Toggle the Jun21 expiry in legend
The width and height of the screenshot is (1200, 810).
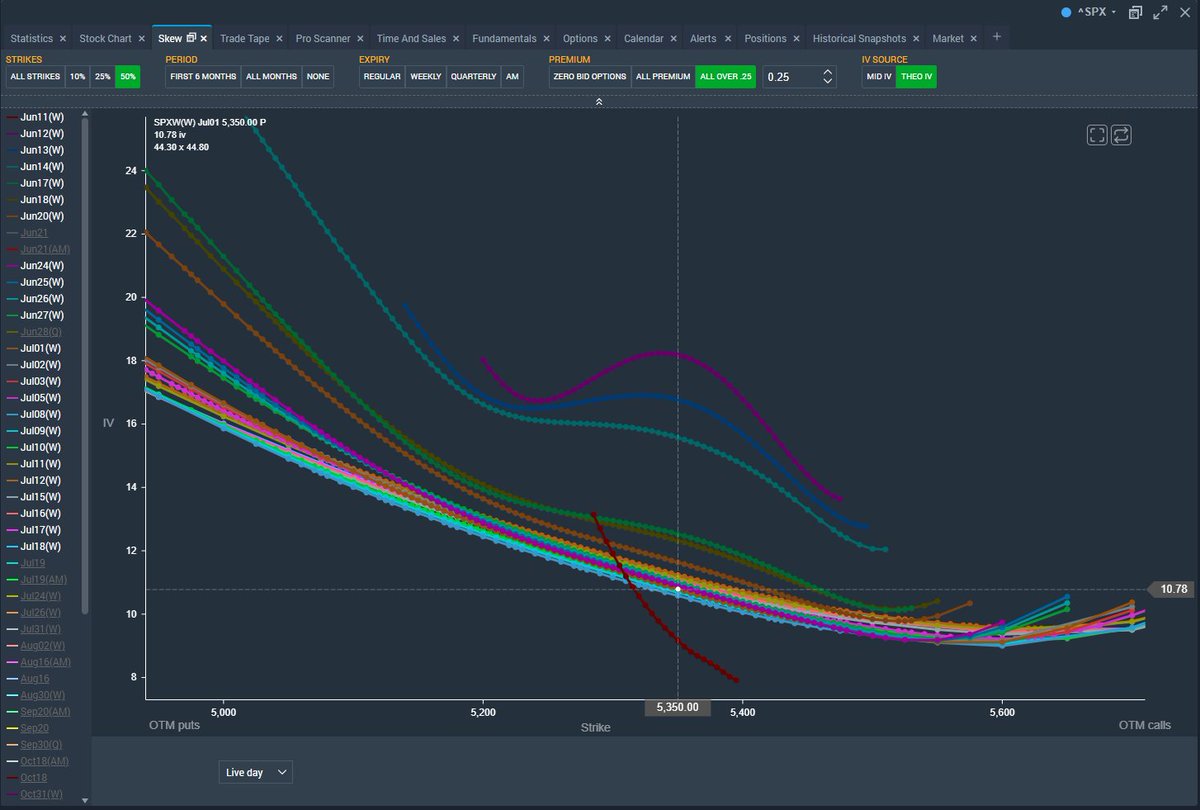click(28, 232)
